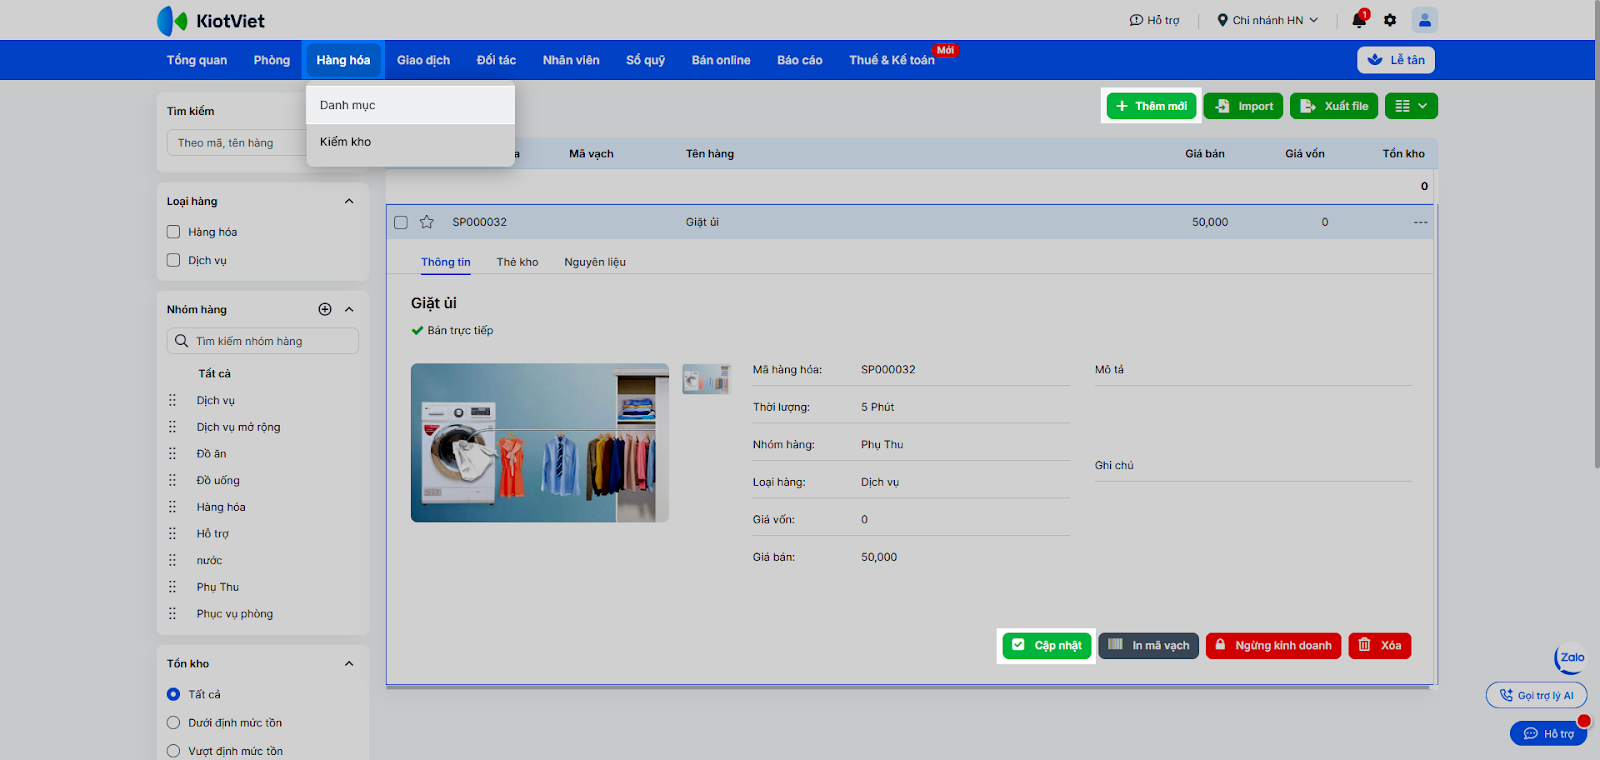Open the blue Hỗ trợ chat bubble
The width and height of the screenshot is (1600, 760).
[x=1548, y=734]
